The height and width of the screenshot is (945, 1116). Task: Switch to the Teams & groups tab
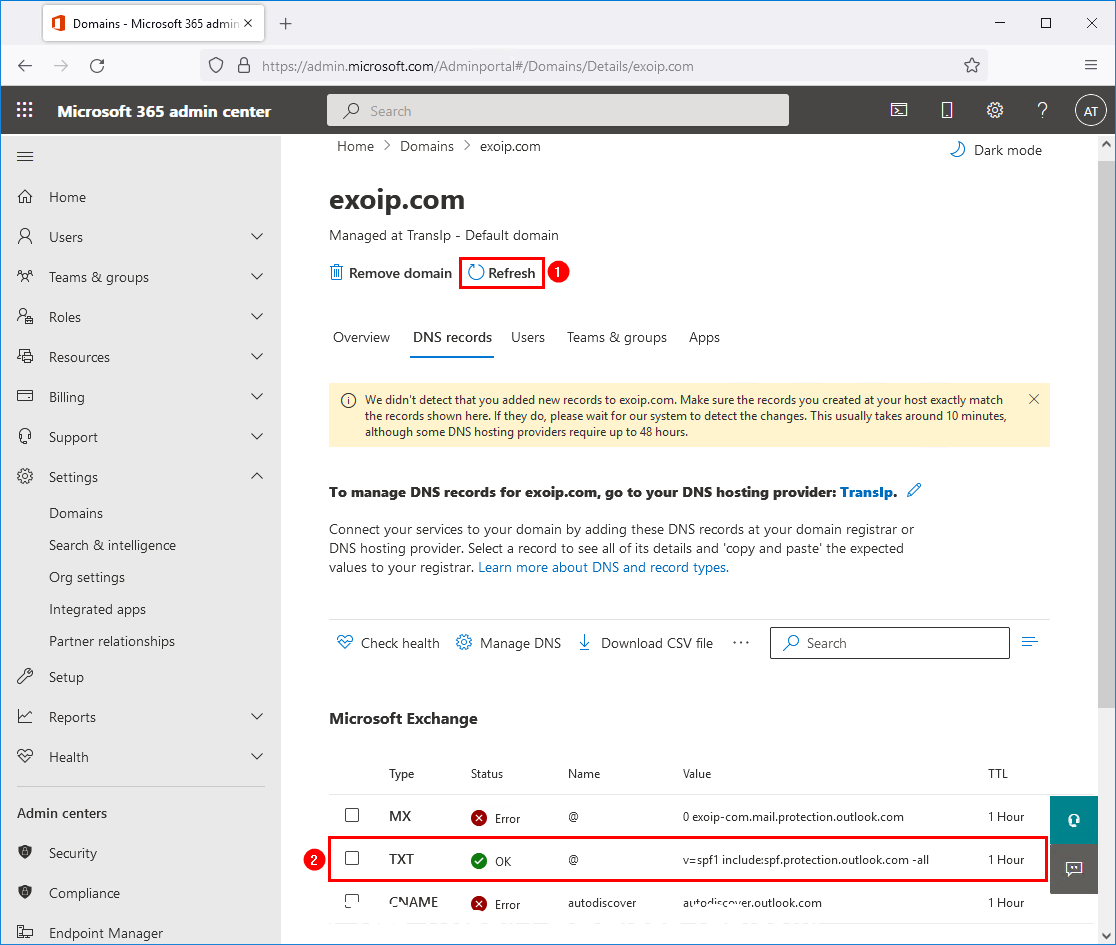click(x=616, y=337)
